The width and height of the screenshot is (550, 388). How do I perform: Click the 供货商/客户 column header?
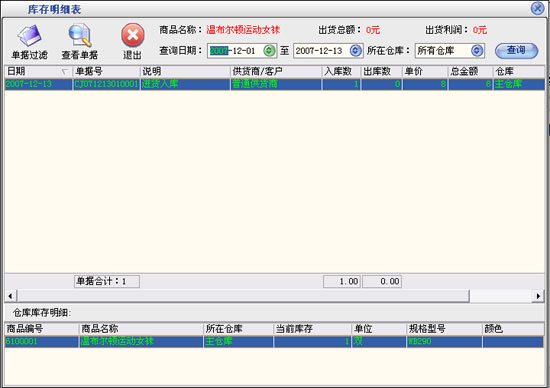(x=276, y=72)
